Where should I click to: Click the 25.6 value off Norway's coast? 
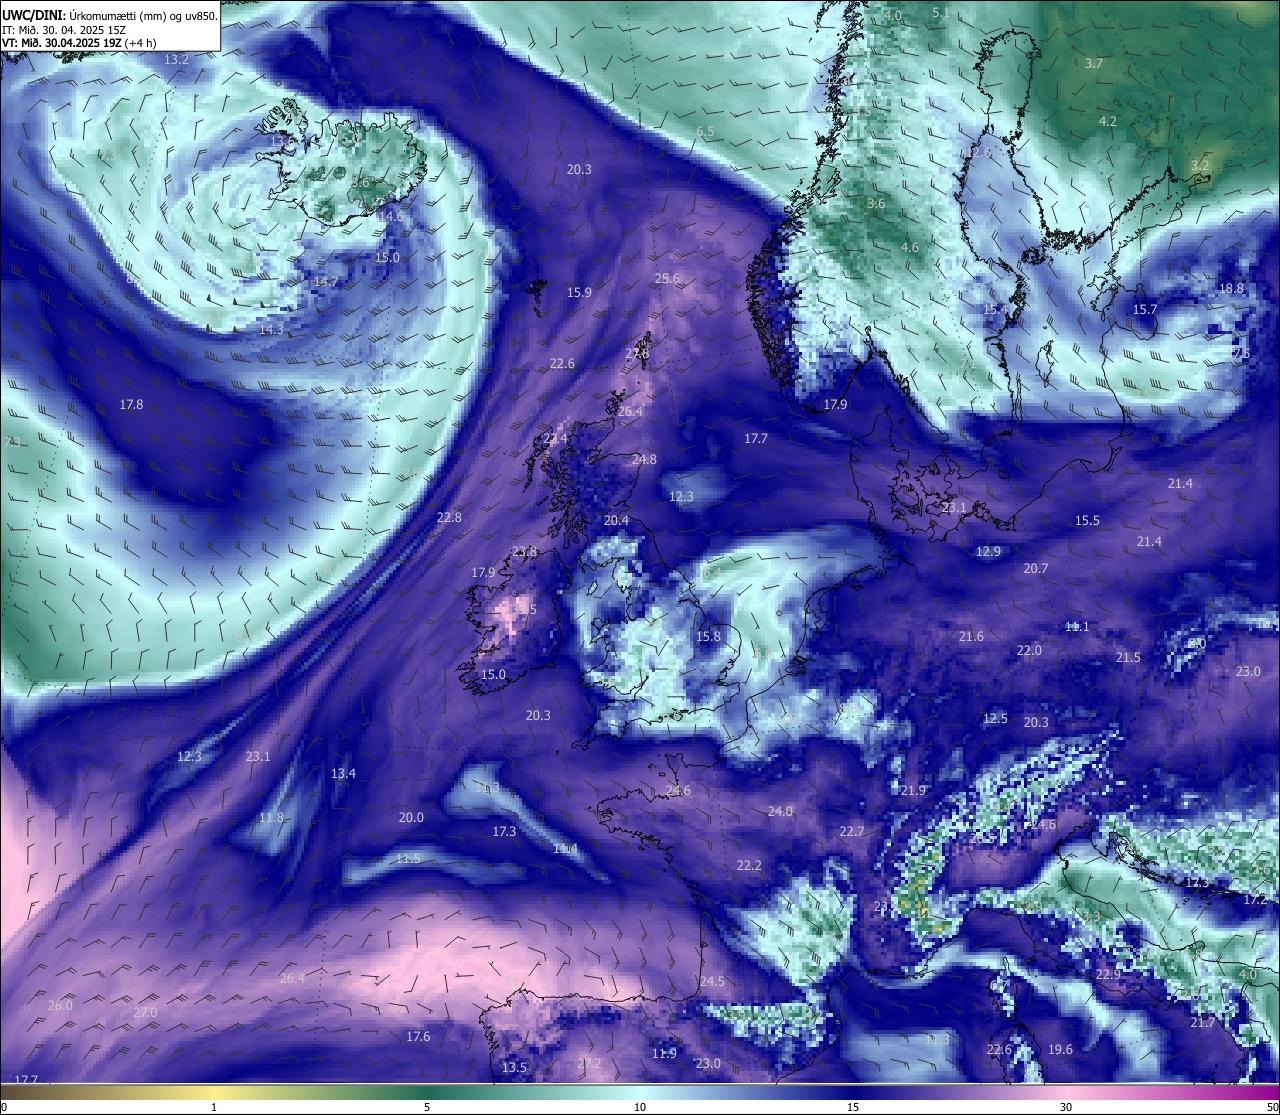(667, 279)
